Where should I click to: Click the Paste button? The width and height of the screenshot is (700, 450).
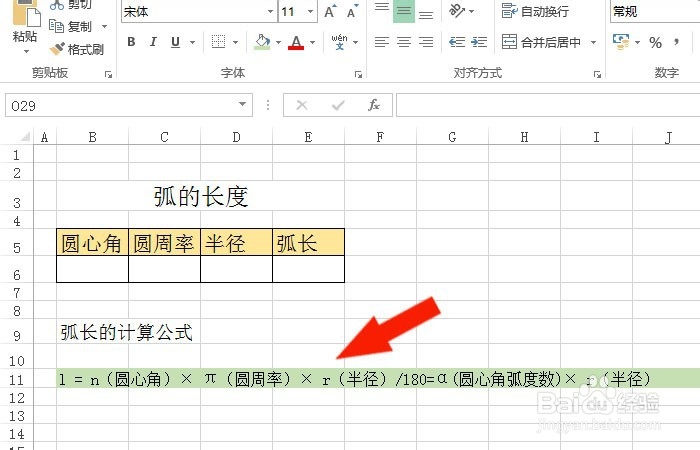coord(25,27)
